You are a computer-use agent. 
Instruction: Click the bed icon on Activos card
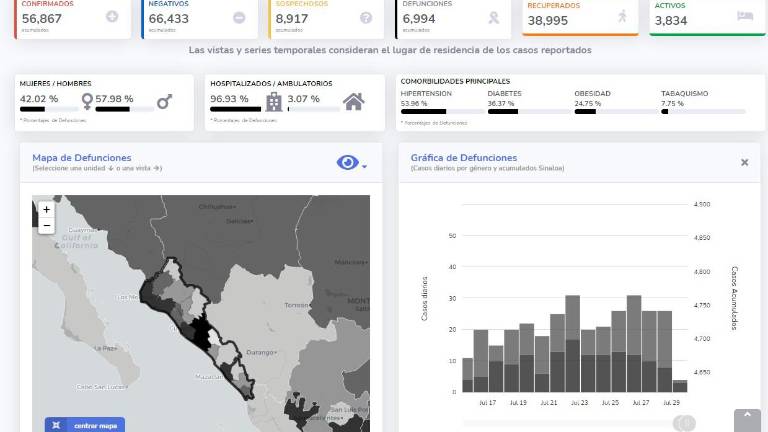click(744, 16)
